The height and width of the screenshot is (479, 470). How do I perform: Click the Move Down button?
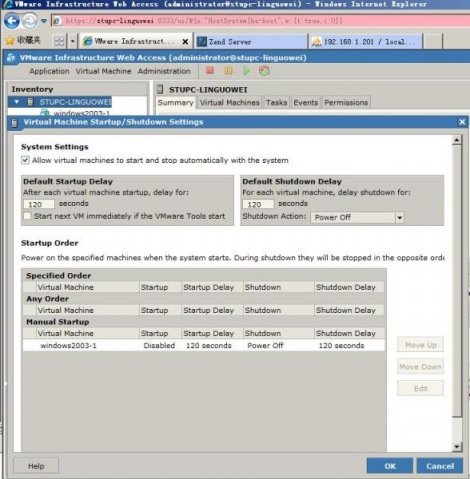coord(420,367)
